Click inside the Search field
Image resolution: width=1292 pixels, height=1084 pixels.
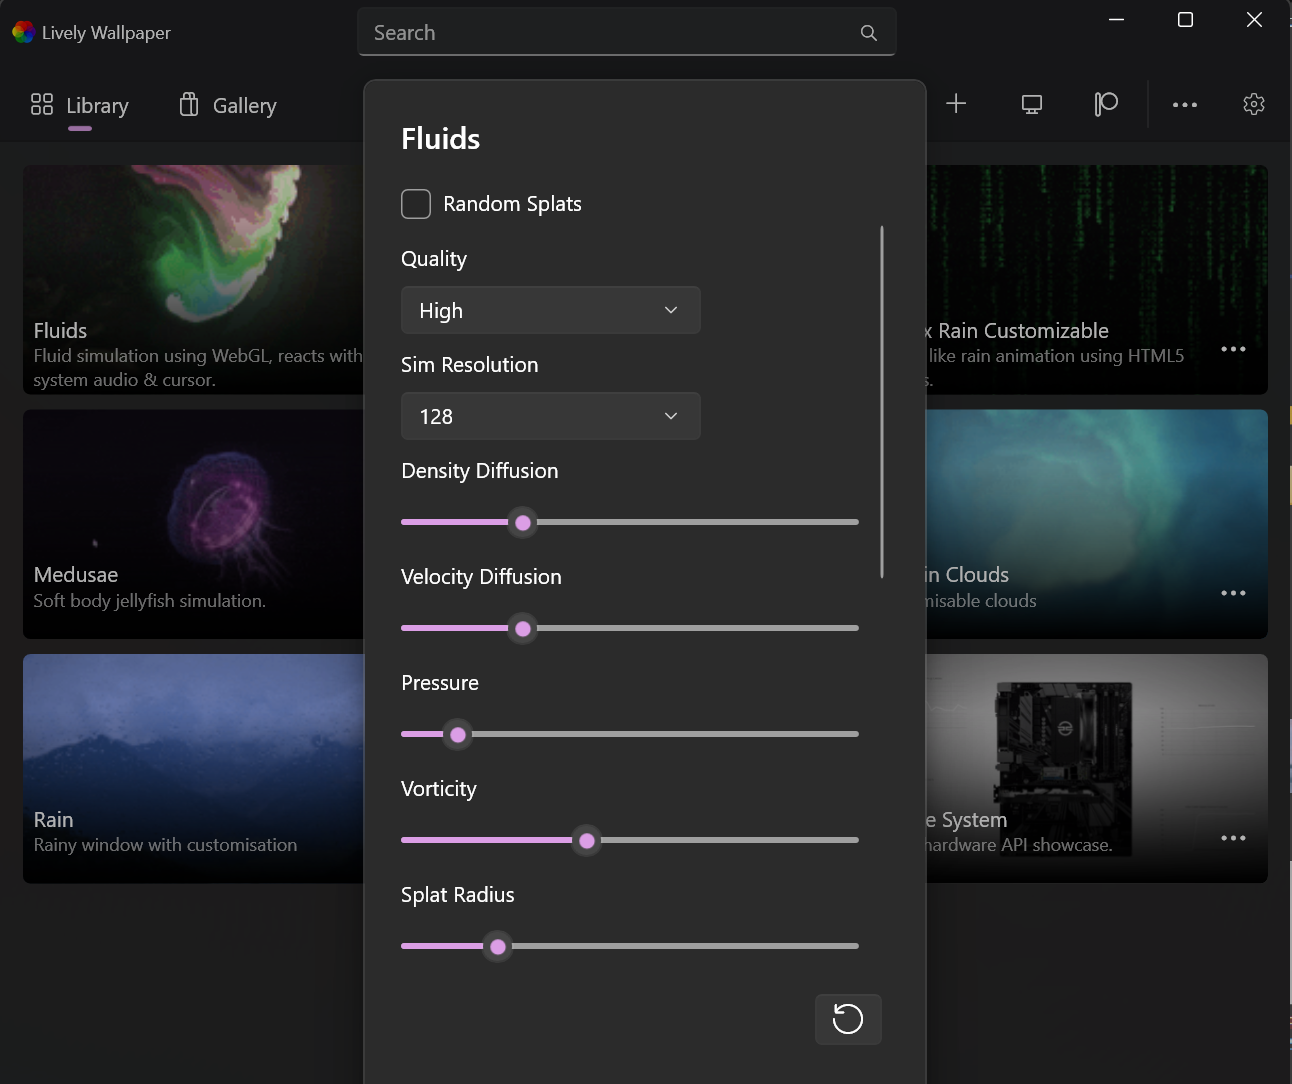[x=600, y=32]
